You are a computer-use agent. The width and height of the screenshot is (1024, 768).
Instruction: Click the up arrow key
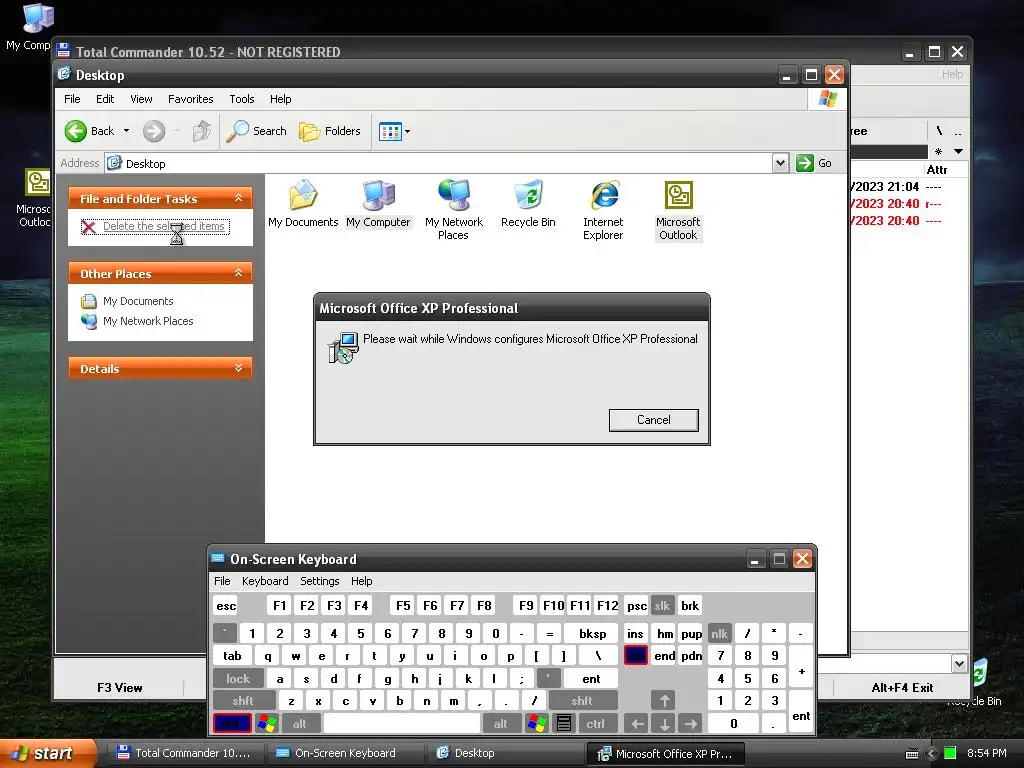tap(664, 701)
